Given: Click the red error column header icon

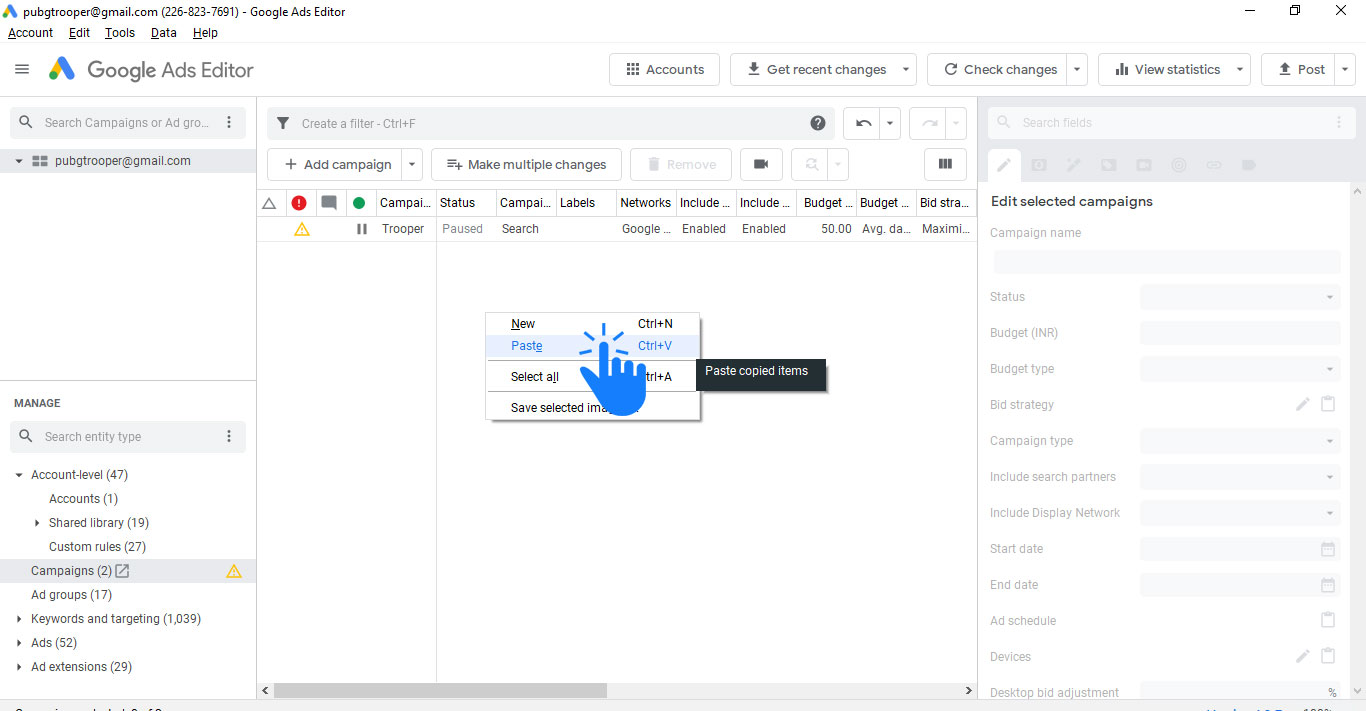Looking at the screenshot, I should [299, 203].
